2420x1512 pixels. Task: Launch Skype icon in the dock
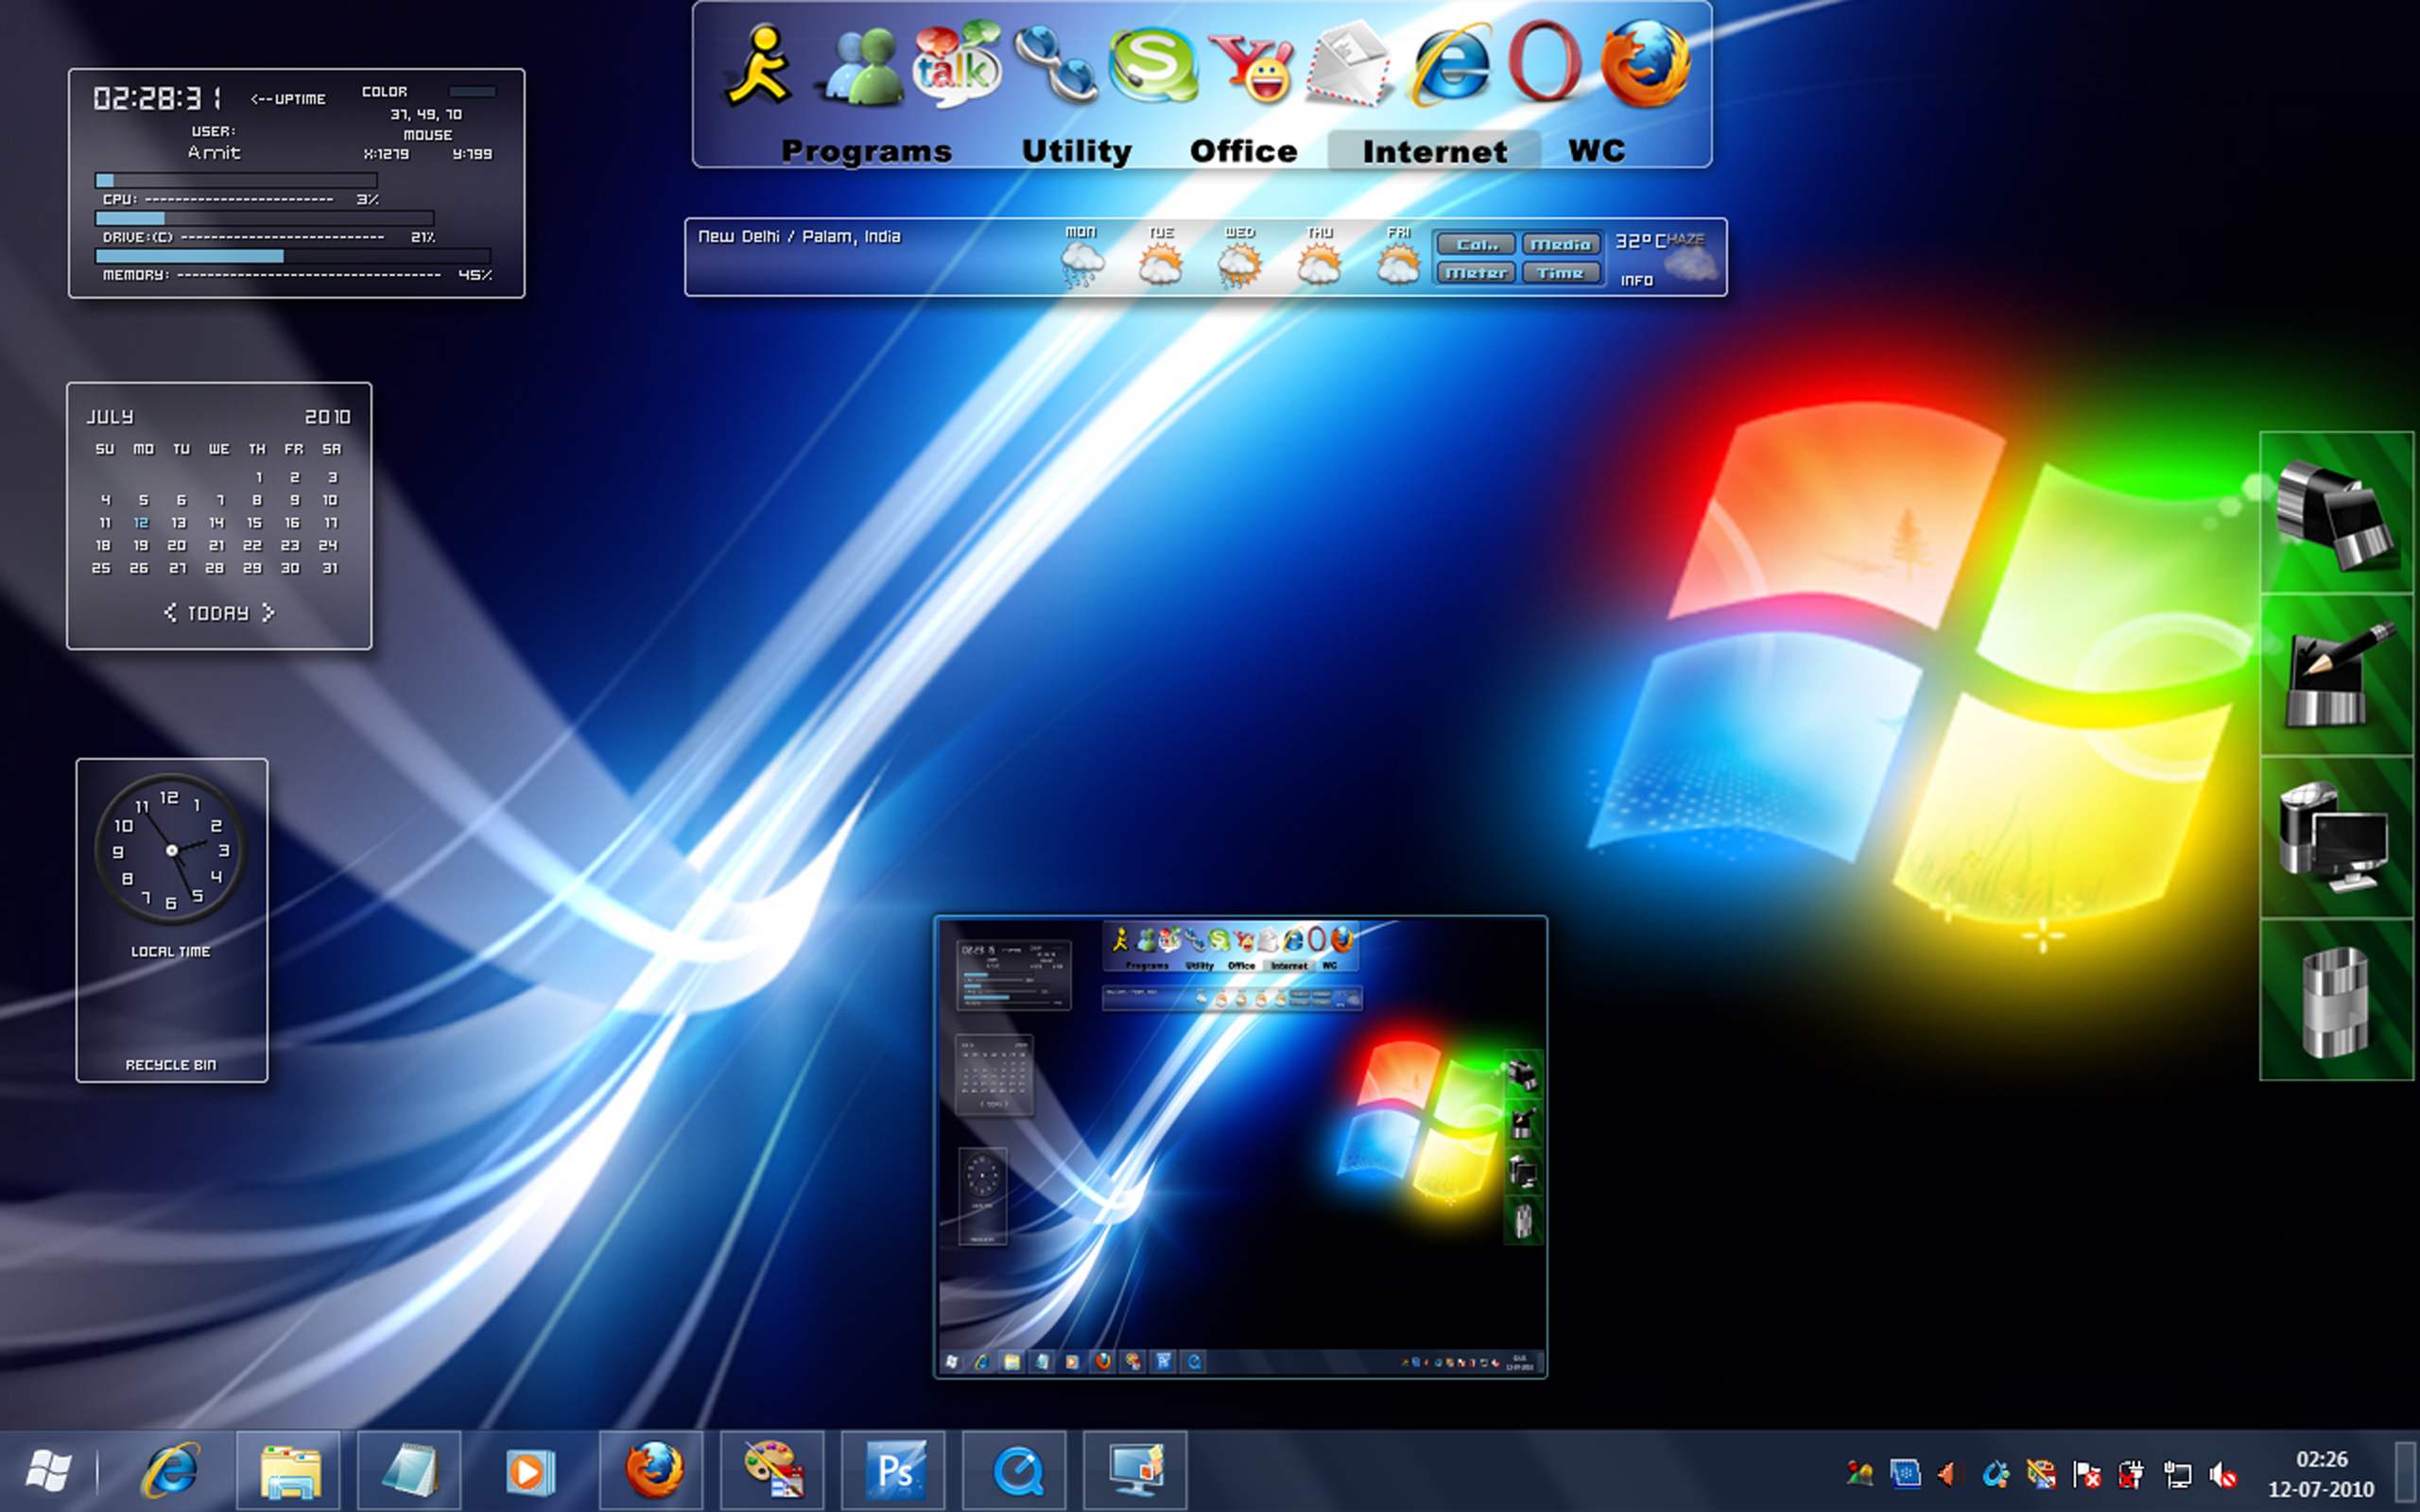pyautogui.click(x=1153, y=66)
